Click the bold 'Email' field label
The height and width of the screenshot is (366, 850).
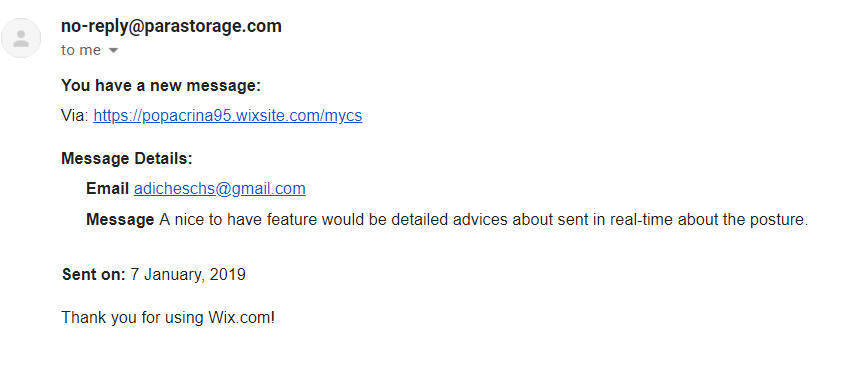click(x=107, y=188)
